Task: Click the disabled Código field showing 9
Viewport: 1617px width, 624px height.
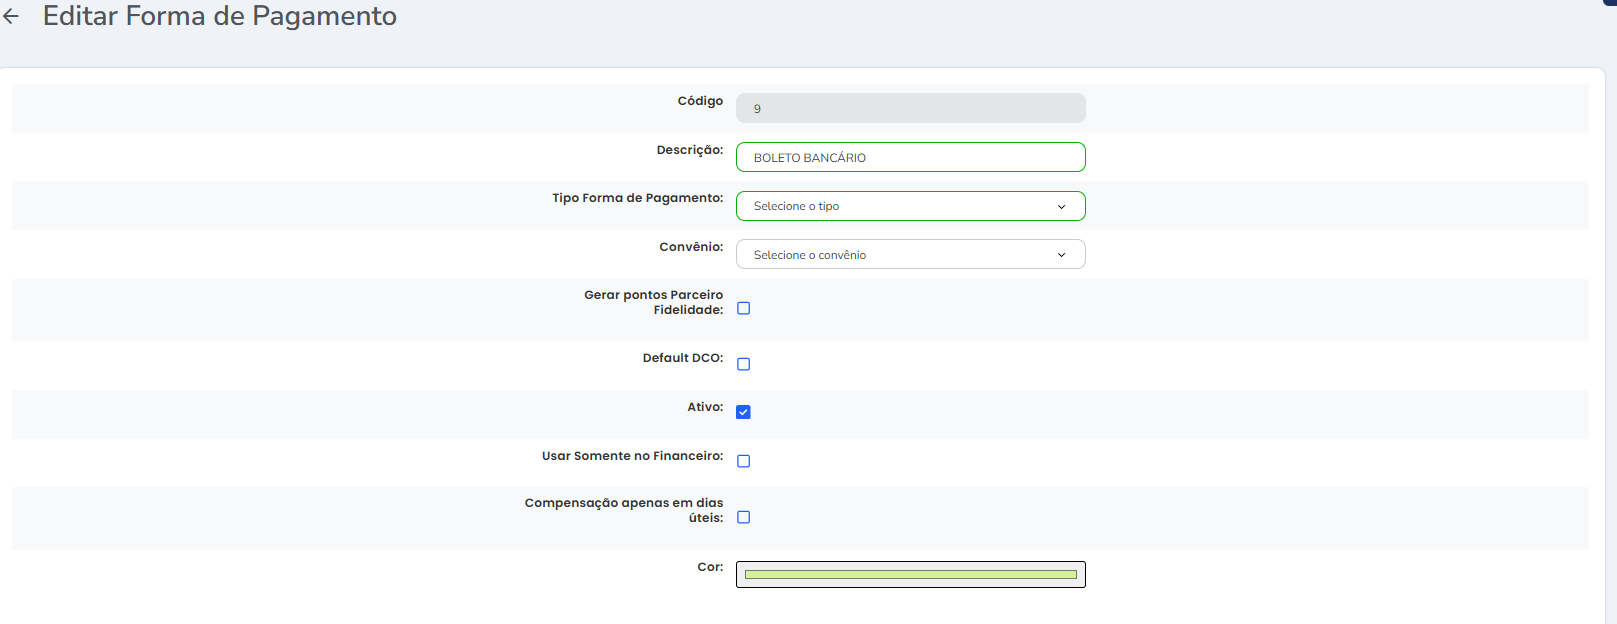Action: click(x=910, y=108)
